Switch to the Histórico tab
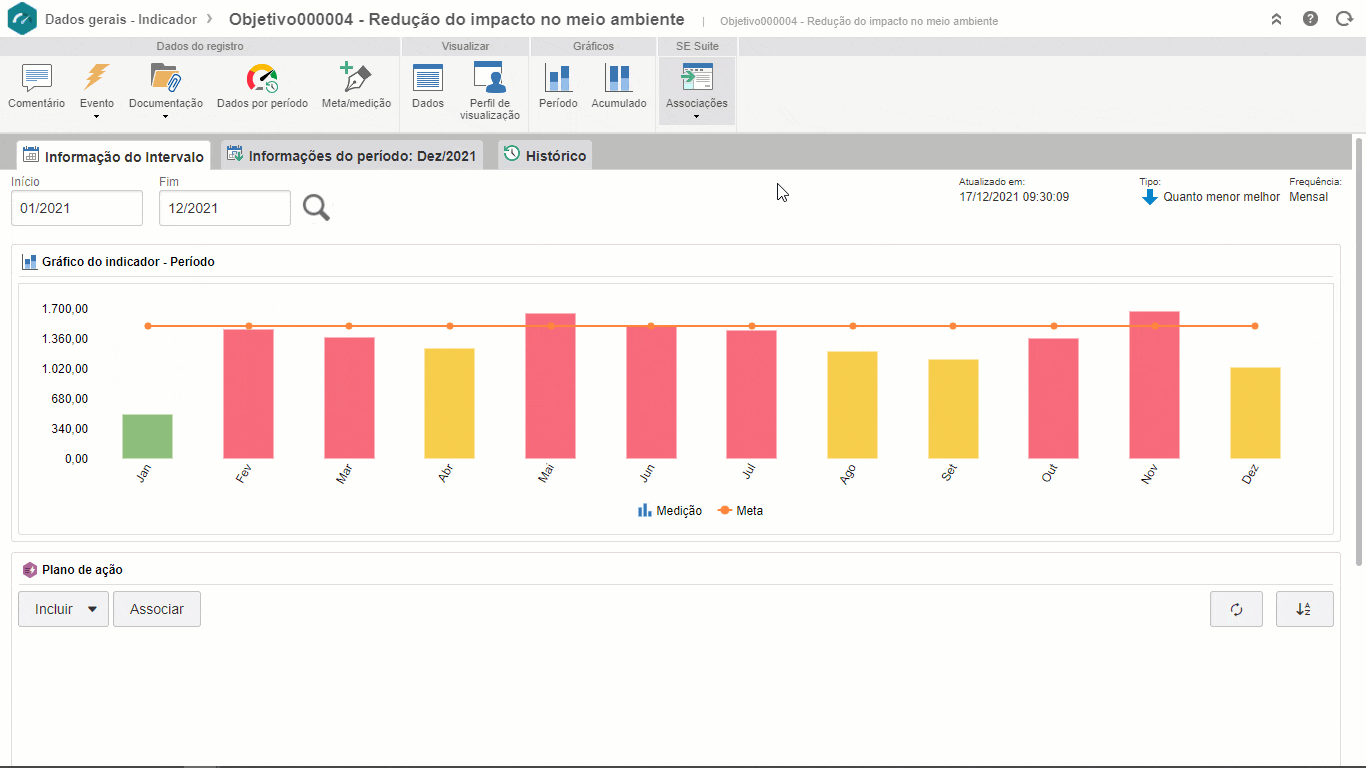Viewport: 1366px width, 768px height. pyautogui.click(x=545, y=156)
